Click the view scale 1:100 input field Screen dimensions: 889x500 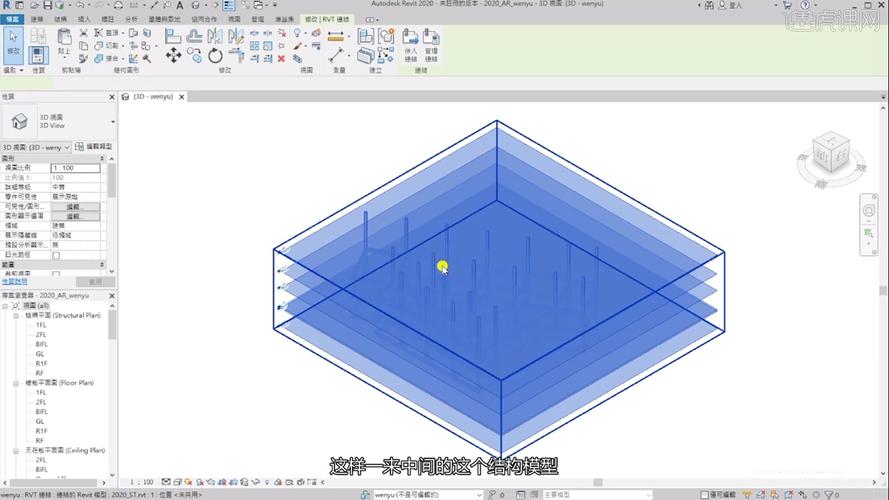pyautogui.click(x=75, y=168)
